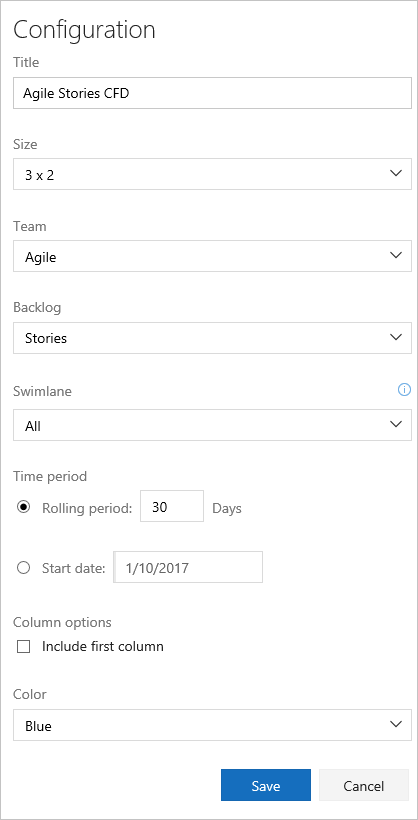Click the Size dropdown chevron arrow
This screenshot has height=820, width=418.
pos(396,174)
